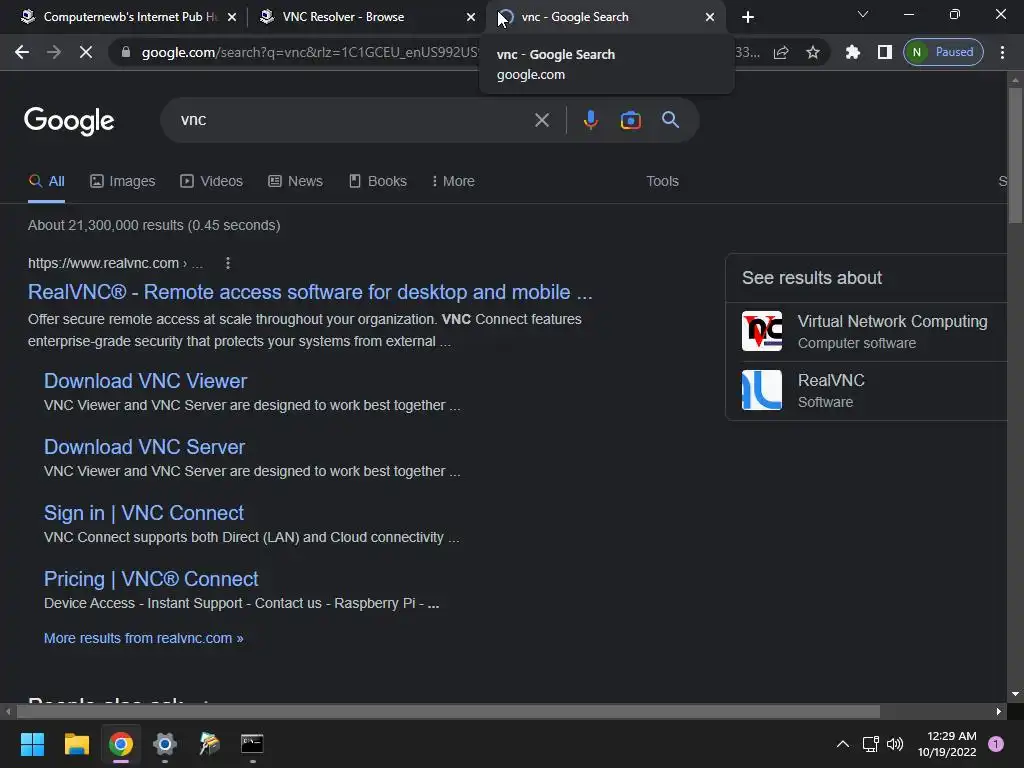The image size is (1024, 768).
Task: Click the browser back arrow
Action: coord(22,52)
